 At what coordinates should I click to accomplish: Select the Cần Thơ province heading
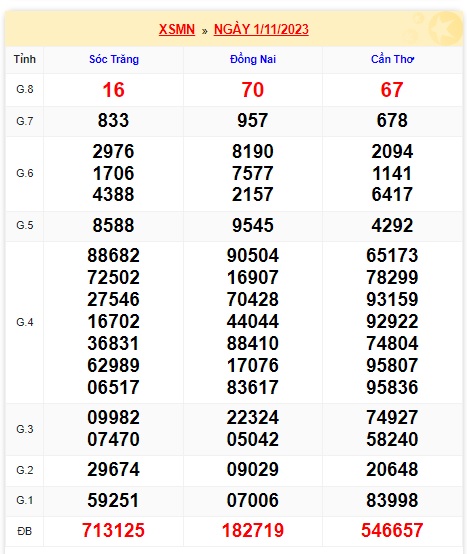pyautogui.click(x=392, y=59)
